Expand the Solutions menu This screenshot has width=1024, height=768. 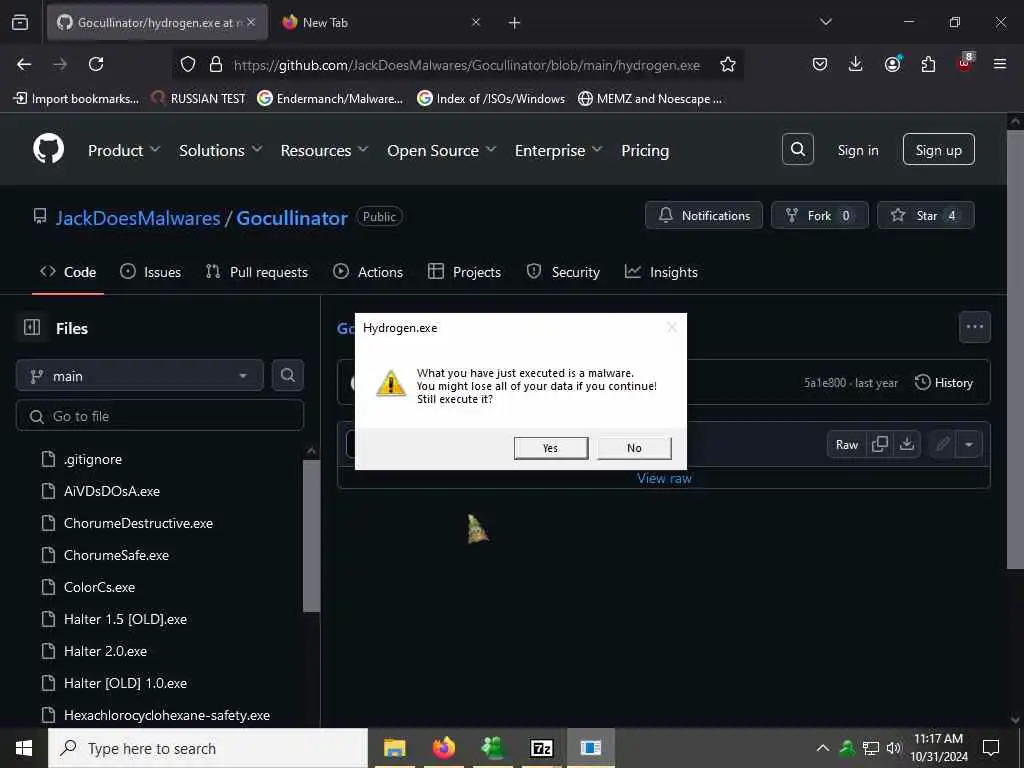click(221, 151)
